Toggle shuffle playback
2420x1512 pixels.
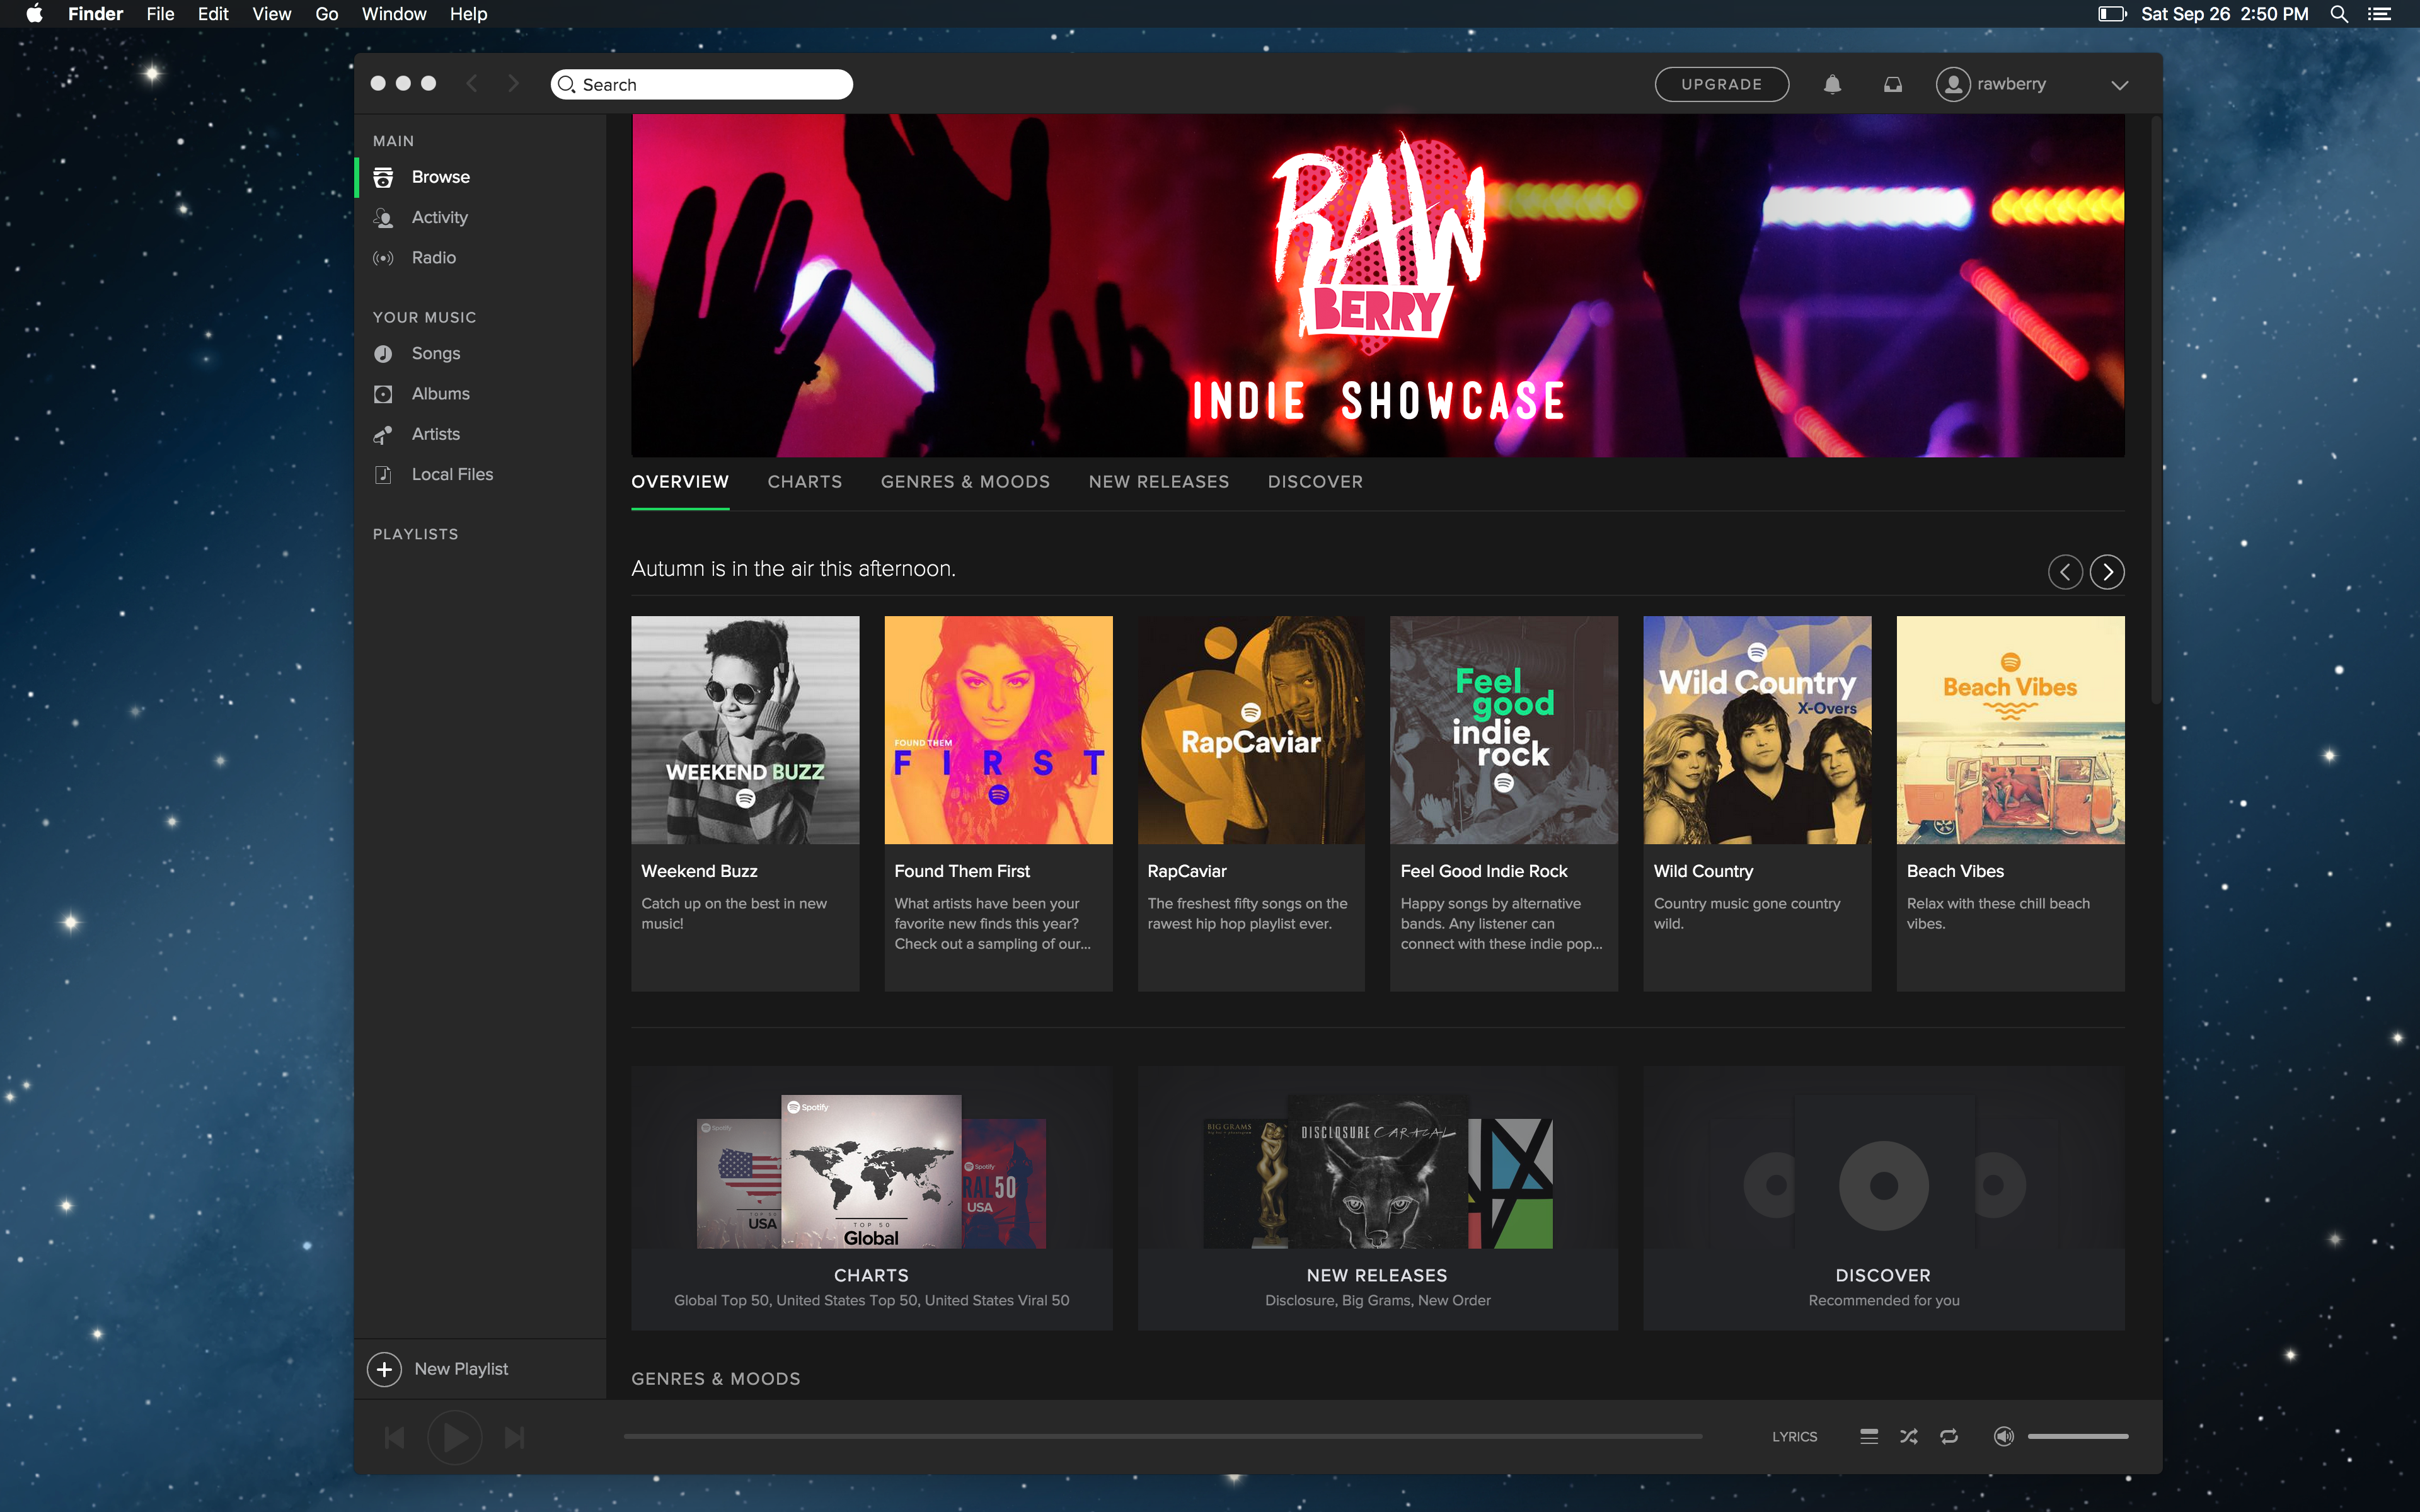[1909, 1436]
